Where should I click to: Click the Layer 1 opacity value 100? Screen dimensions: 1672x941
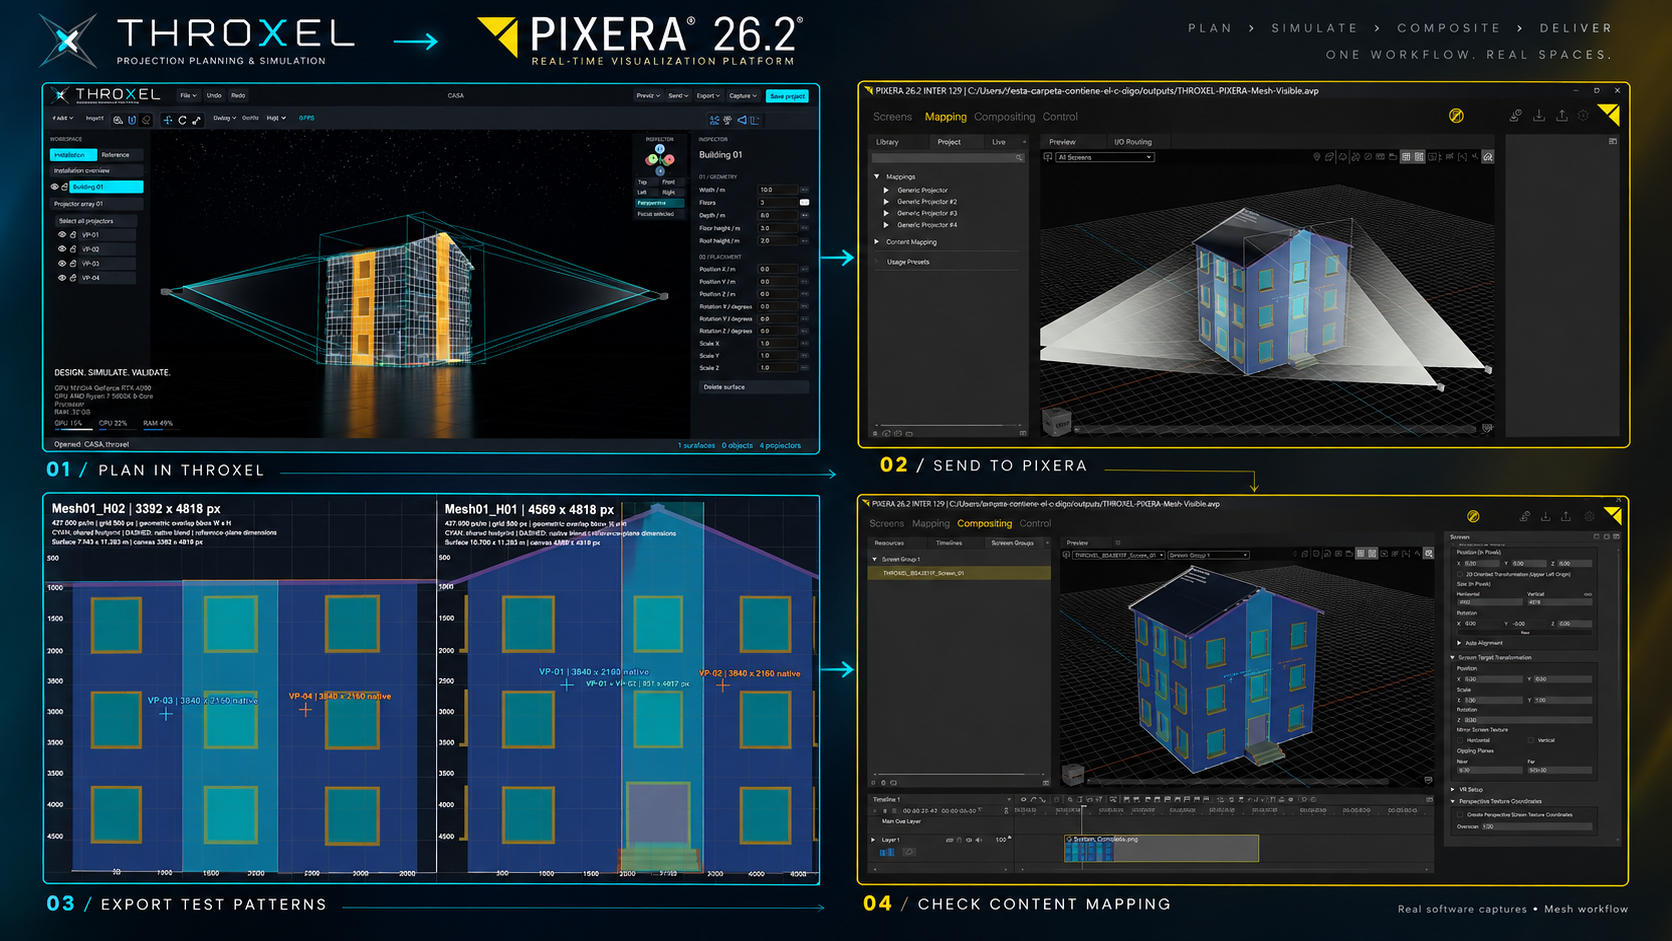(1000, 840)
